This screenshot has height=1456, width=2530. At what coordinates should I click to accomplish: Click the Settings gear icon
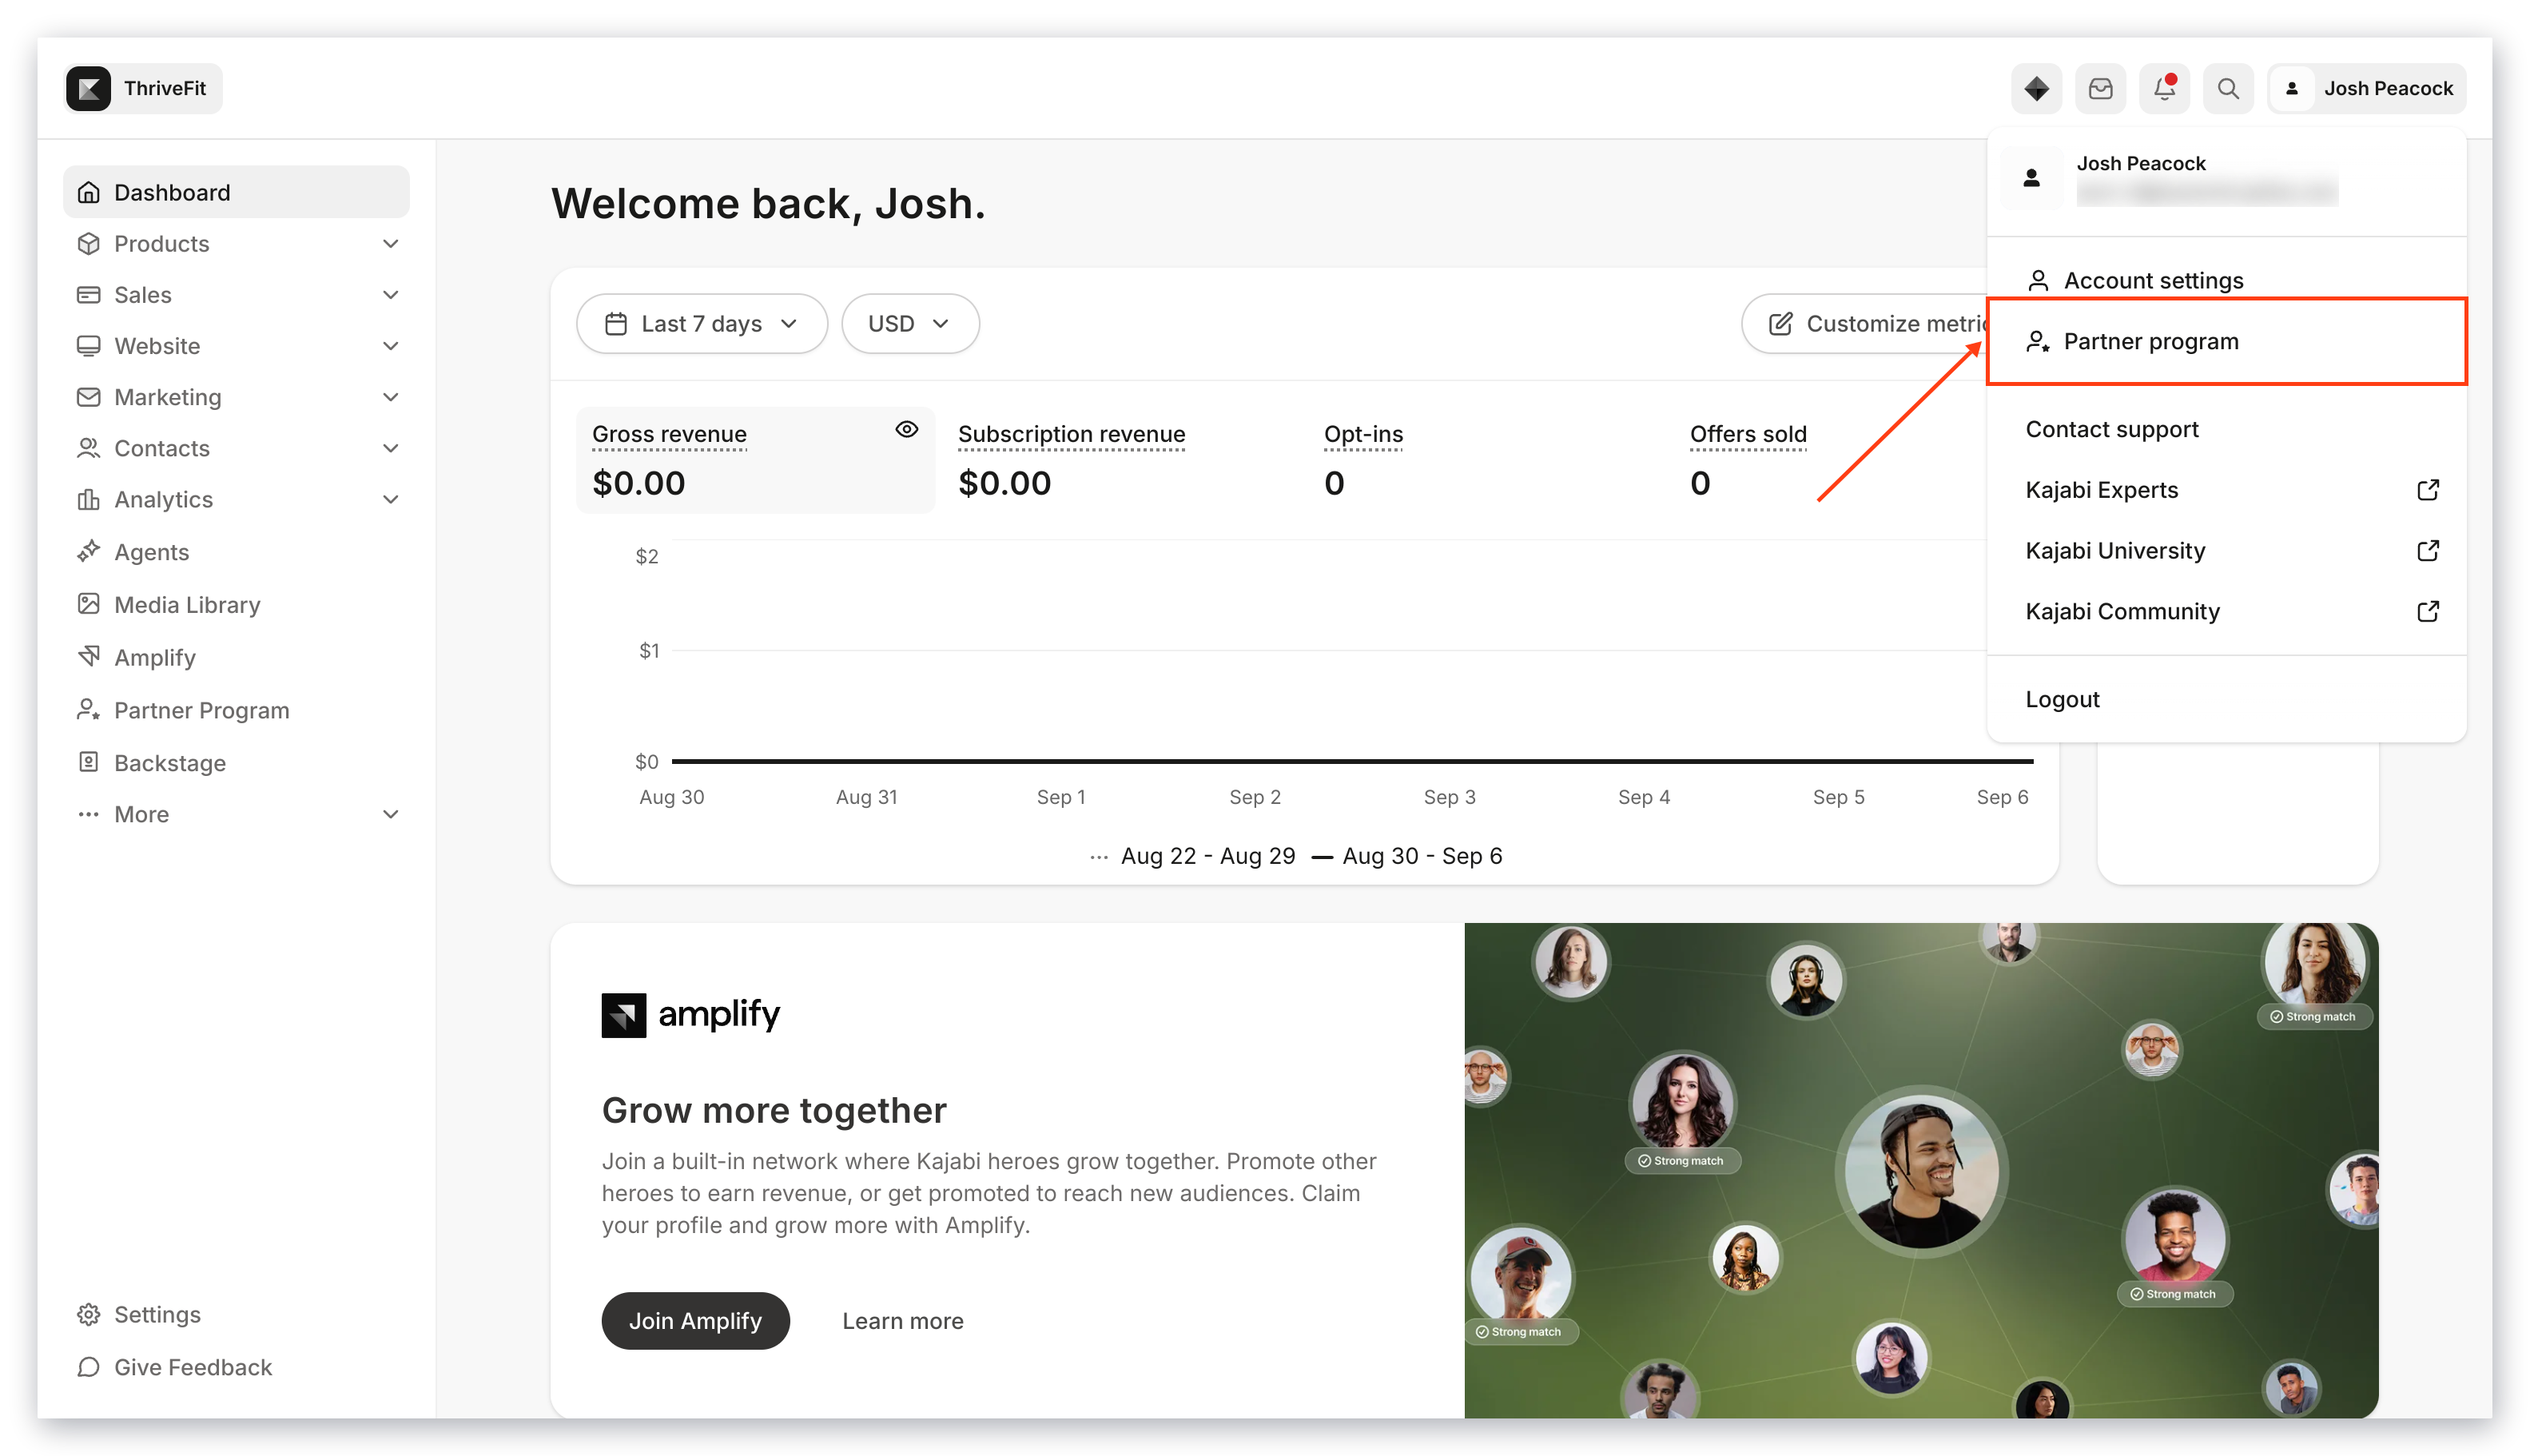click(x=89, y=1314)
